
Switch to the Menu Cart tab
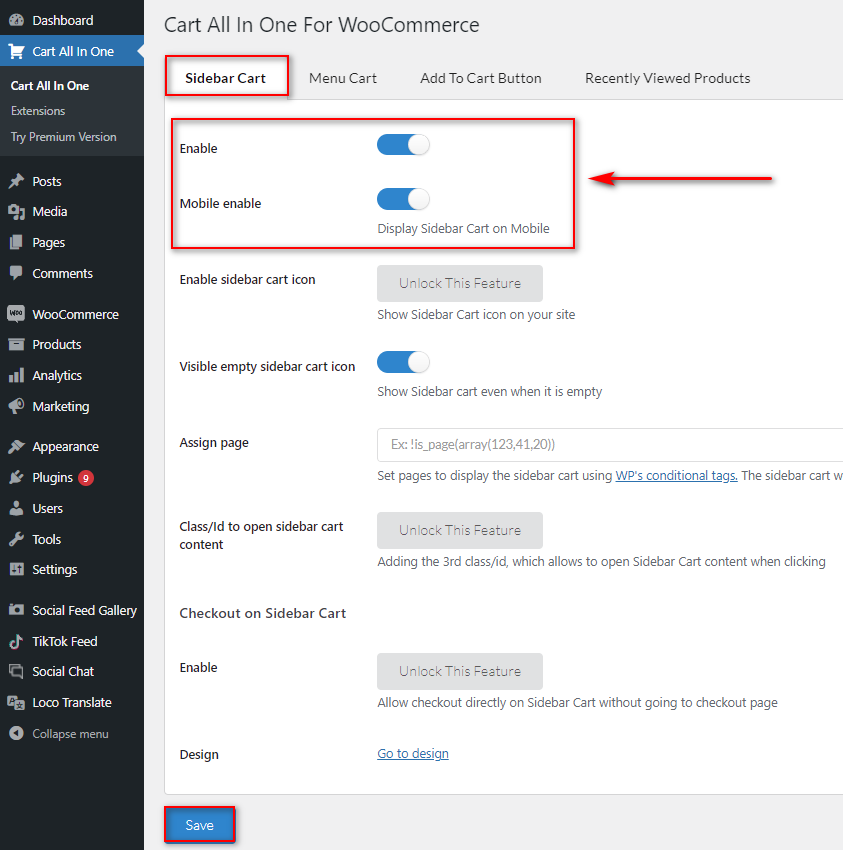pyautogui.click(x=343, y=78)
